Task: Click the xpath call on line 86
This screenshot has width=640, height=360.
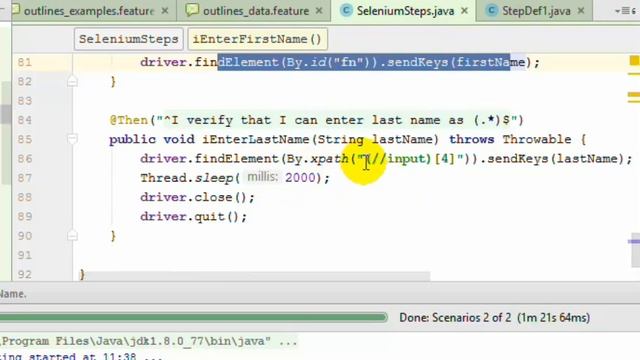Action: pos(329,158)
